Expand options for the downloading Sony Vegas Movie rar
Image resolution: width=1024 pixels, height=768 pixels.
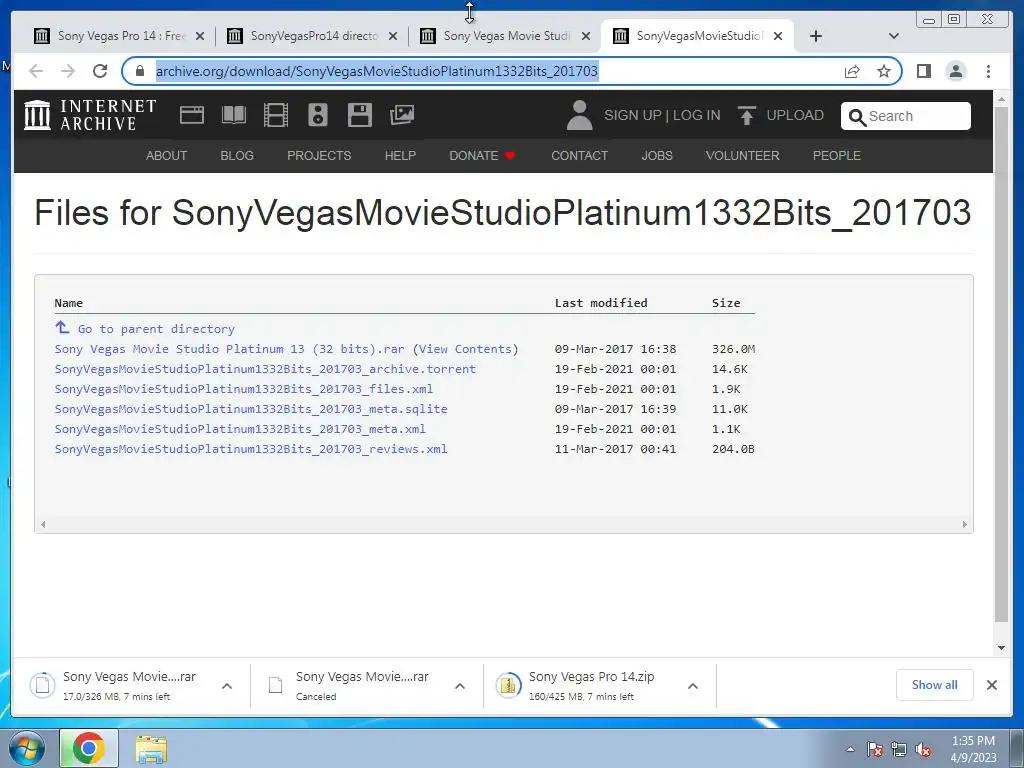[x=227, y=686]
